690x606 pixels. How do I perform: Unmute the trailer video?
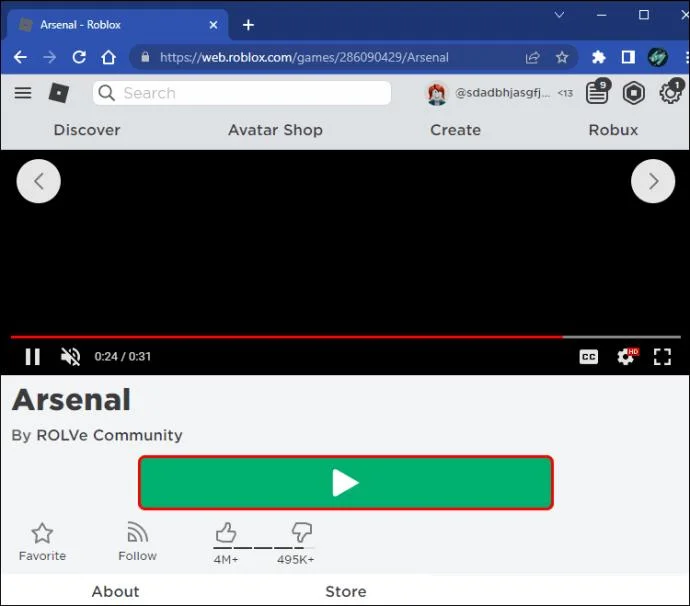click(70, 356)
